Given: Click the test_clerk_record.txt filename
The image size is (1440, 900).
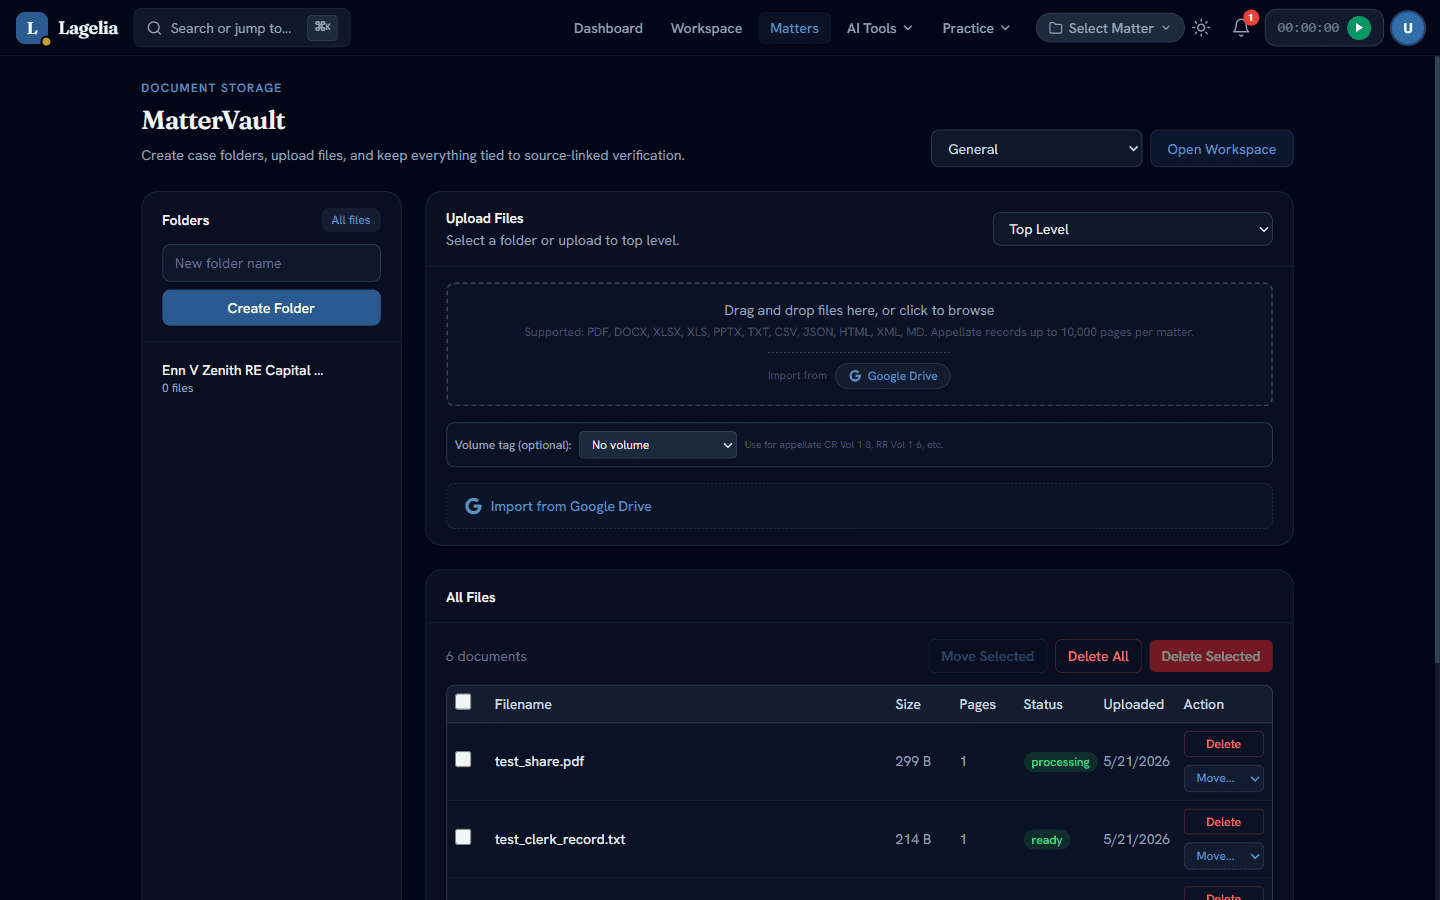Looking at the screenshot, I should click(560, 839).
